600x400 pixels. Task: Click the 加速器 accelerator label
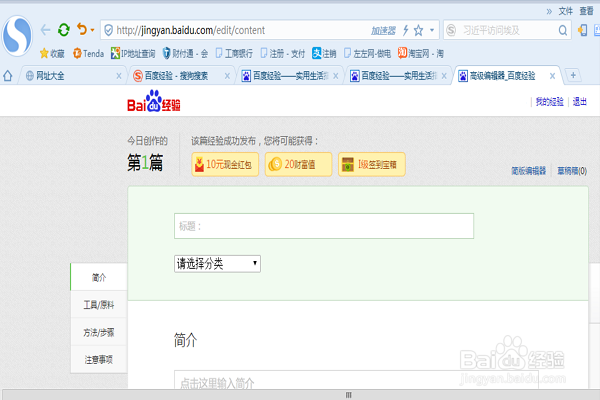pos(383,31)
